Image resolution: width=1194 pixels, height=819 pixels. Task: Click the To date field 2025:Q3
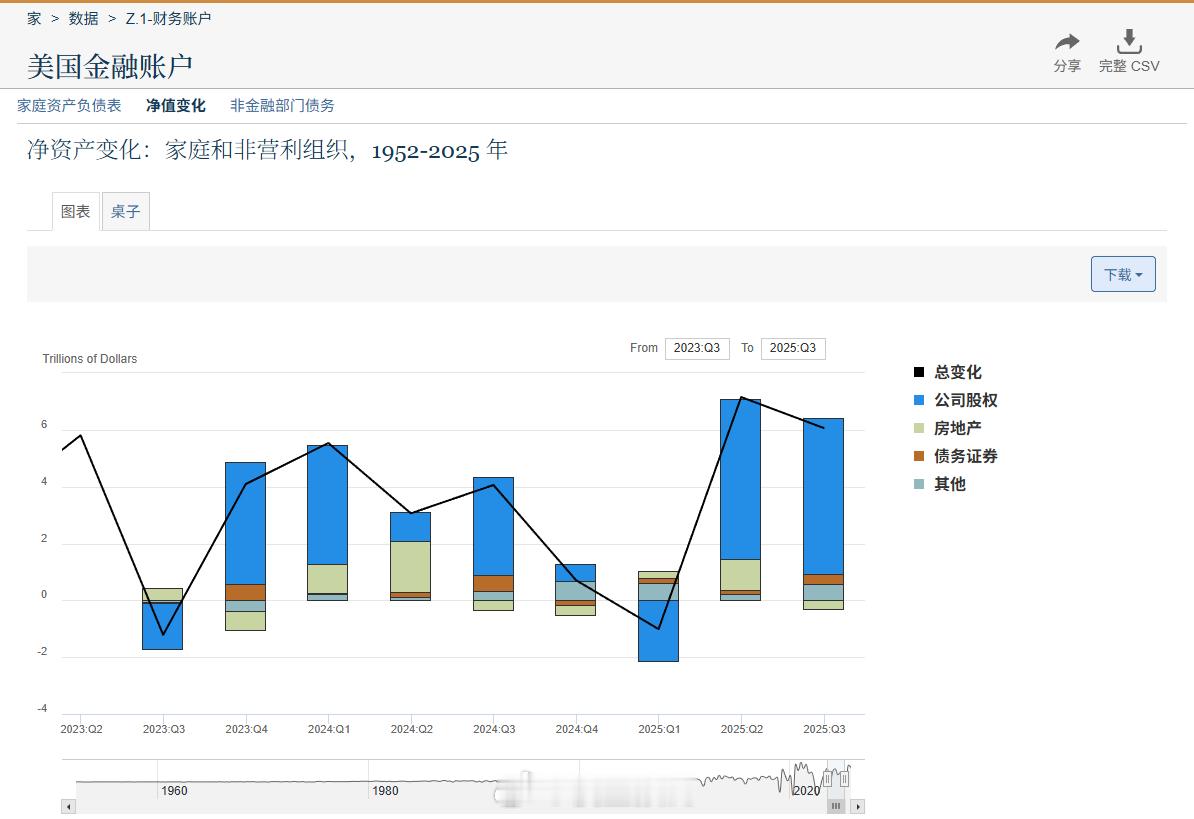click(x=792, y=348)
